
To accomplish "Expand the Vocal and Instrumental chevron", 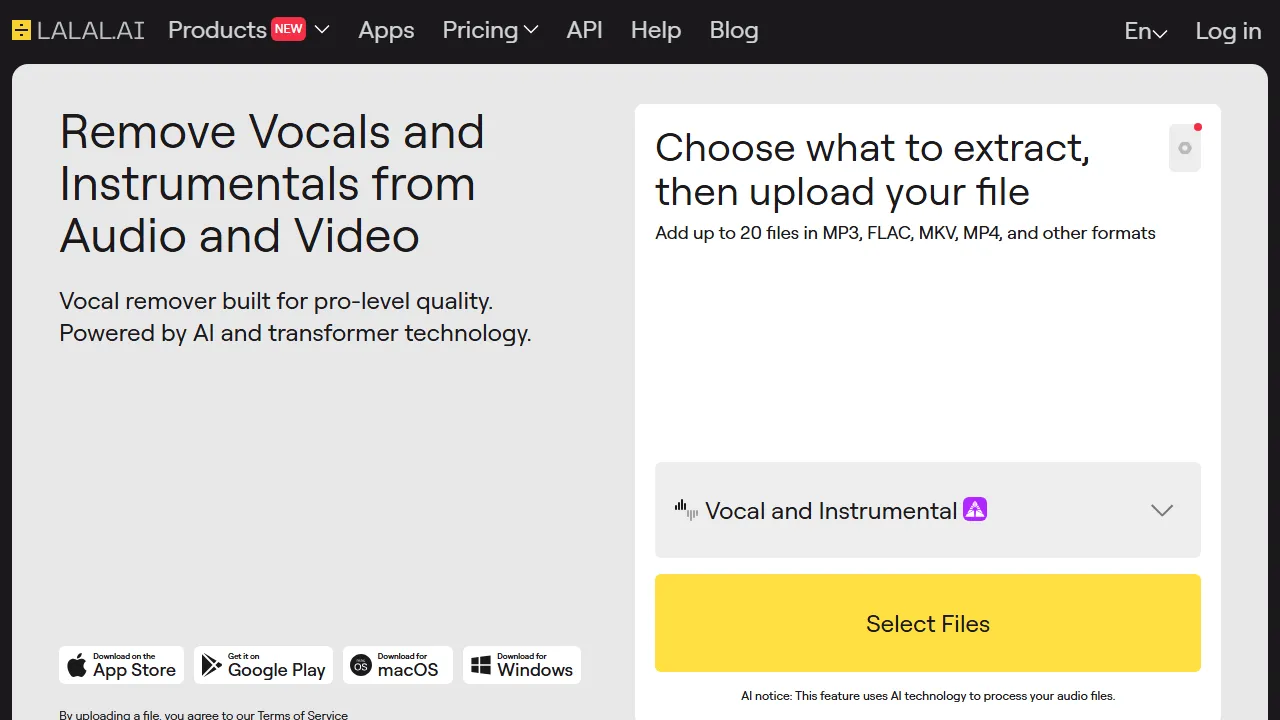I will pos(1162,510).
